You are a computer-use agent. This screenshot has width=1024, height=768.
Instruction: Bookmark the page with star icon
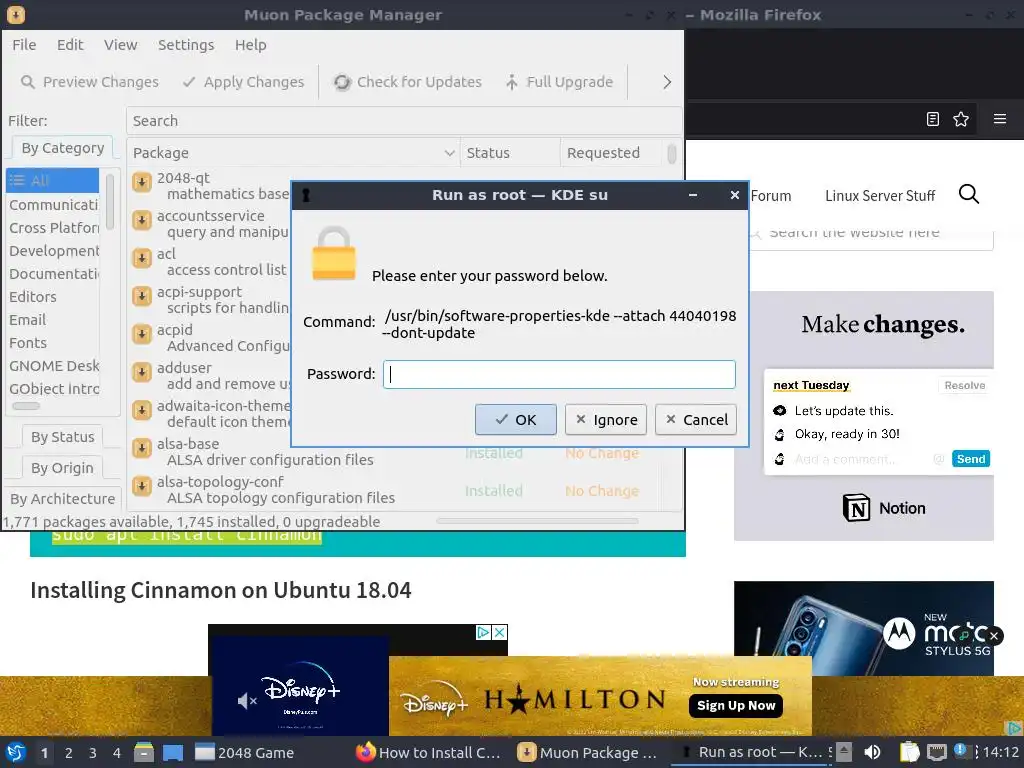961,119
